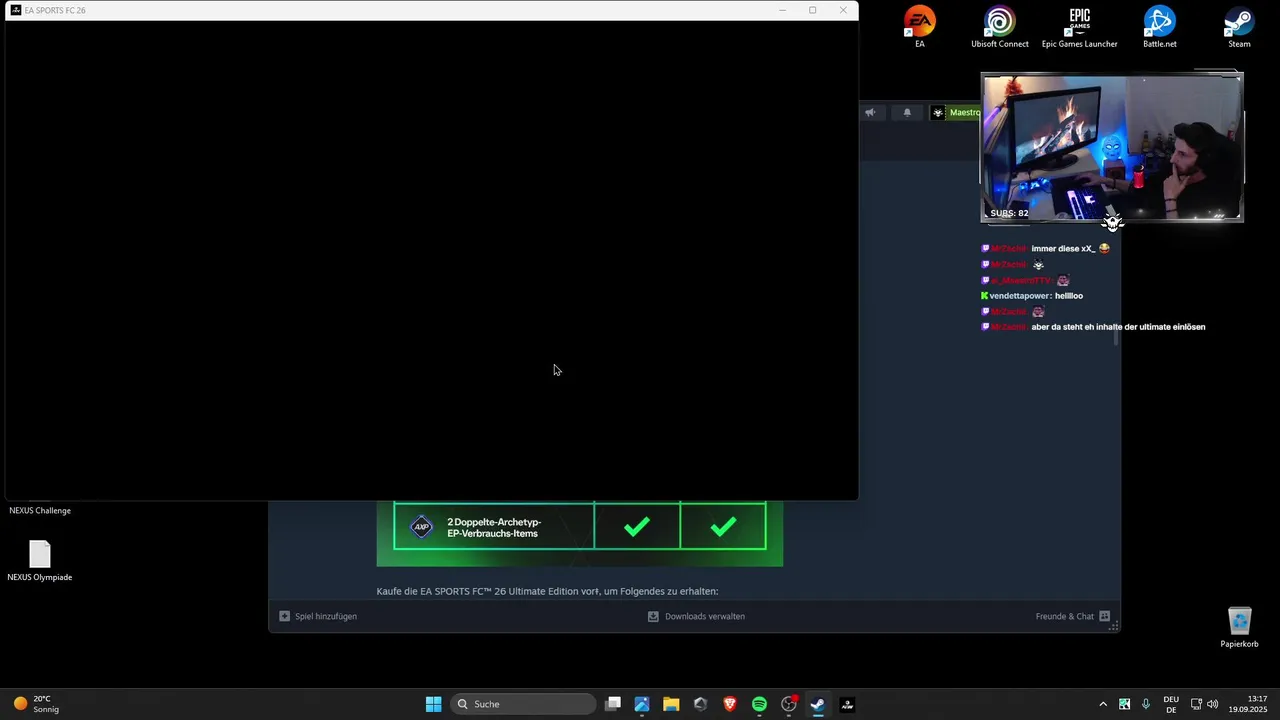Open the Steam desktop shortcut

[1239, 26]
